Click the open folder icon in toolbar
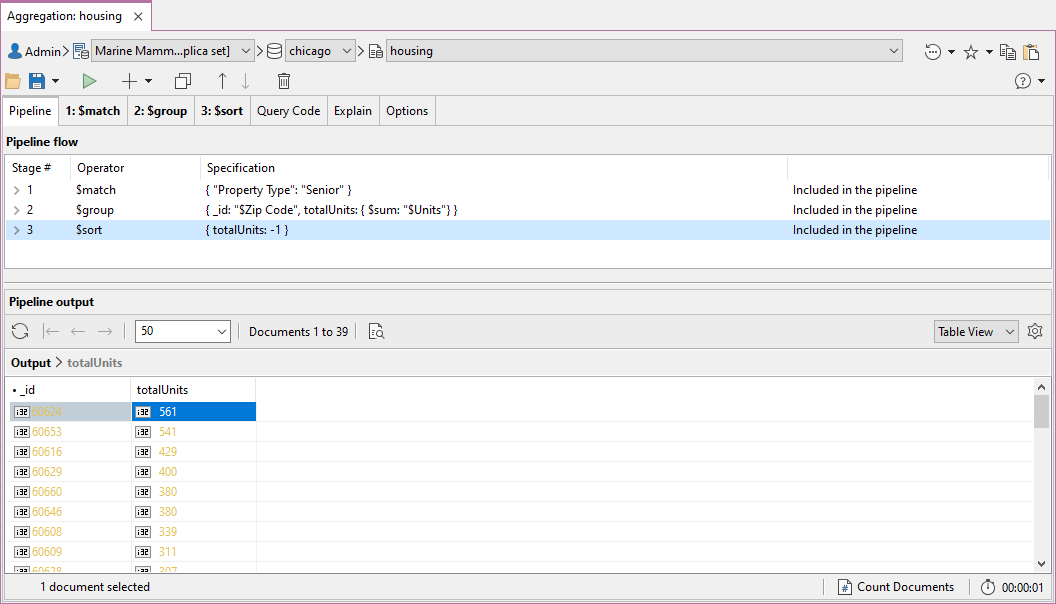Viewport: 1056px width, 604px height. (13, 81)
